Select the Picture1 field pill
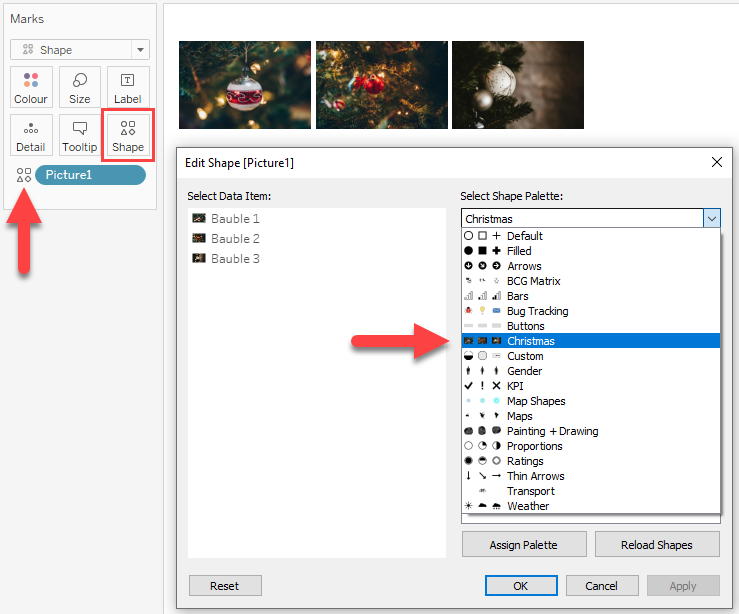 (90, 175)
